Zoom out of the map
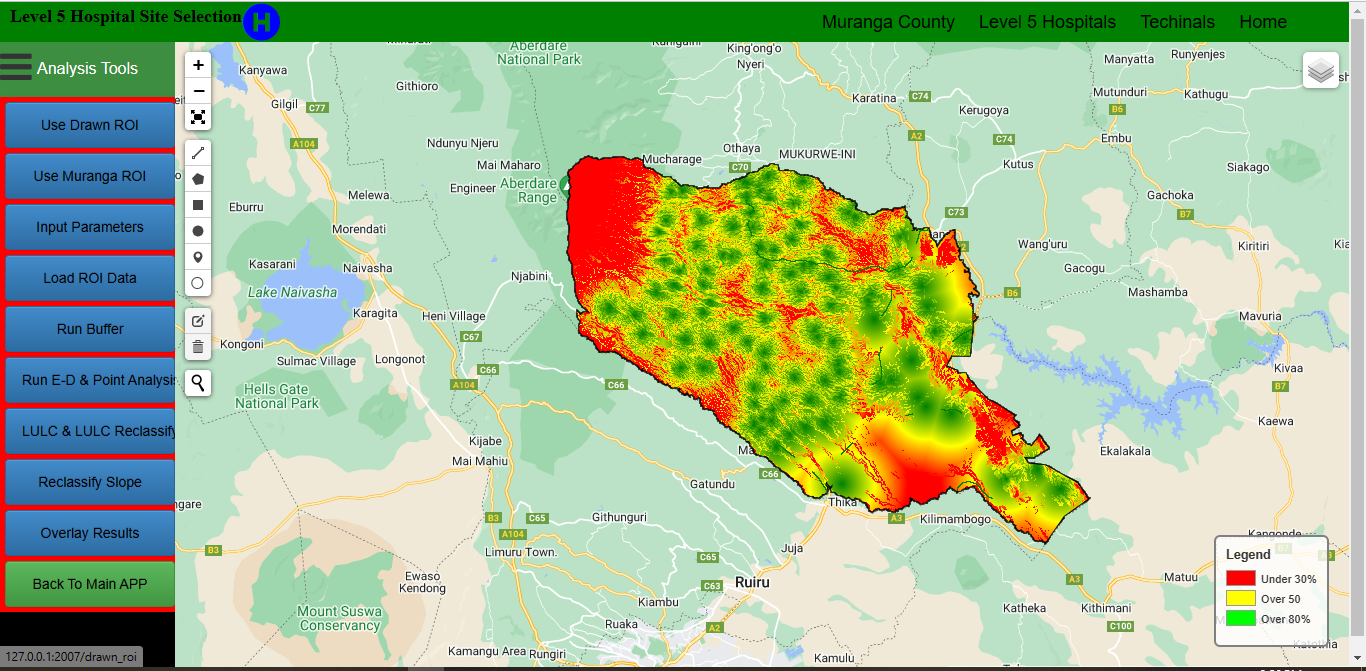Viewport: 1366px width, 671px height. (x=198, y=91)
